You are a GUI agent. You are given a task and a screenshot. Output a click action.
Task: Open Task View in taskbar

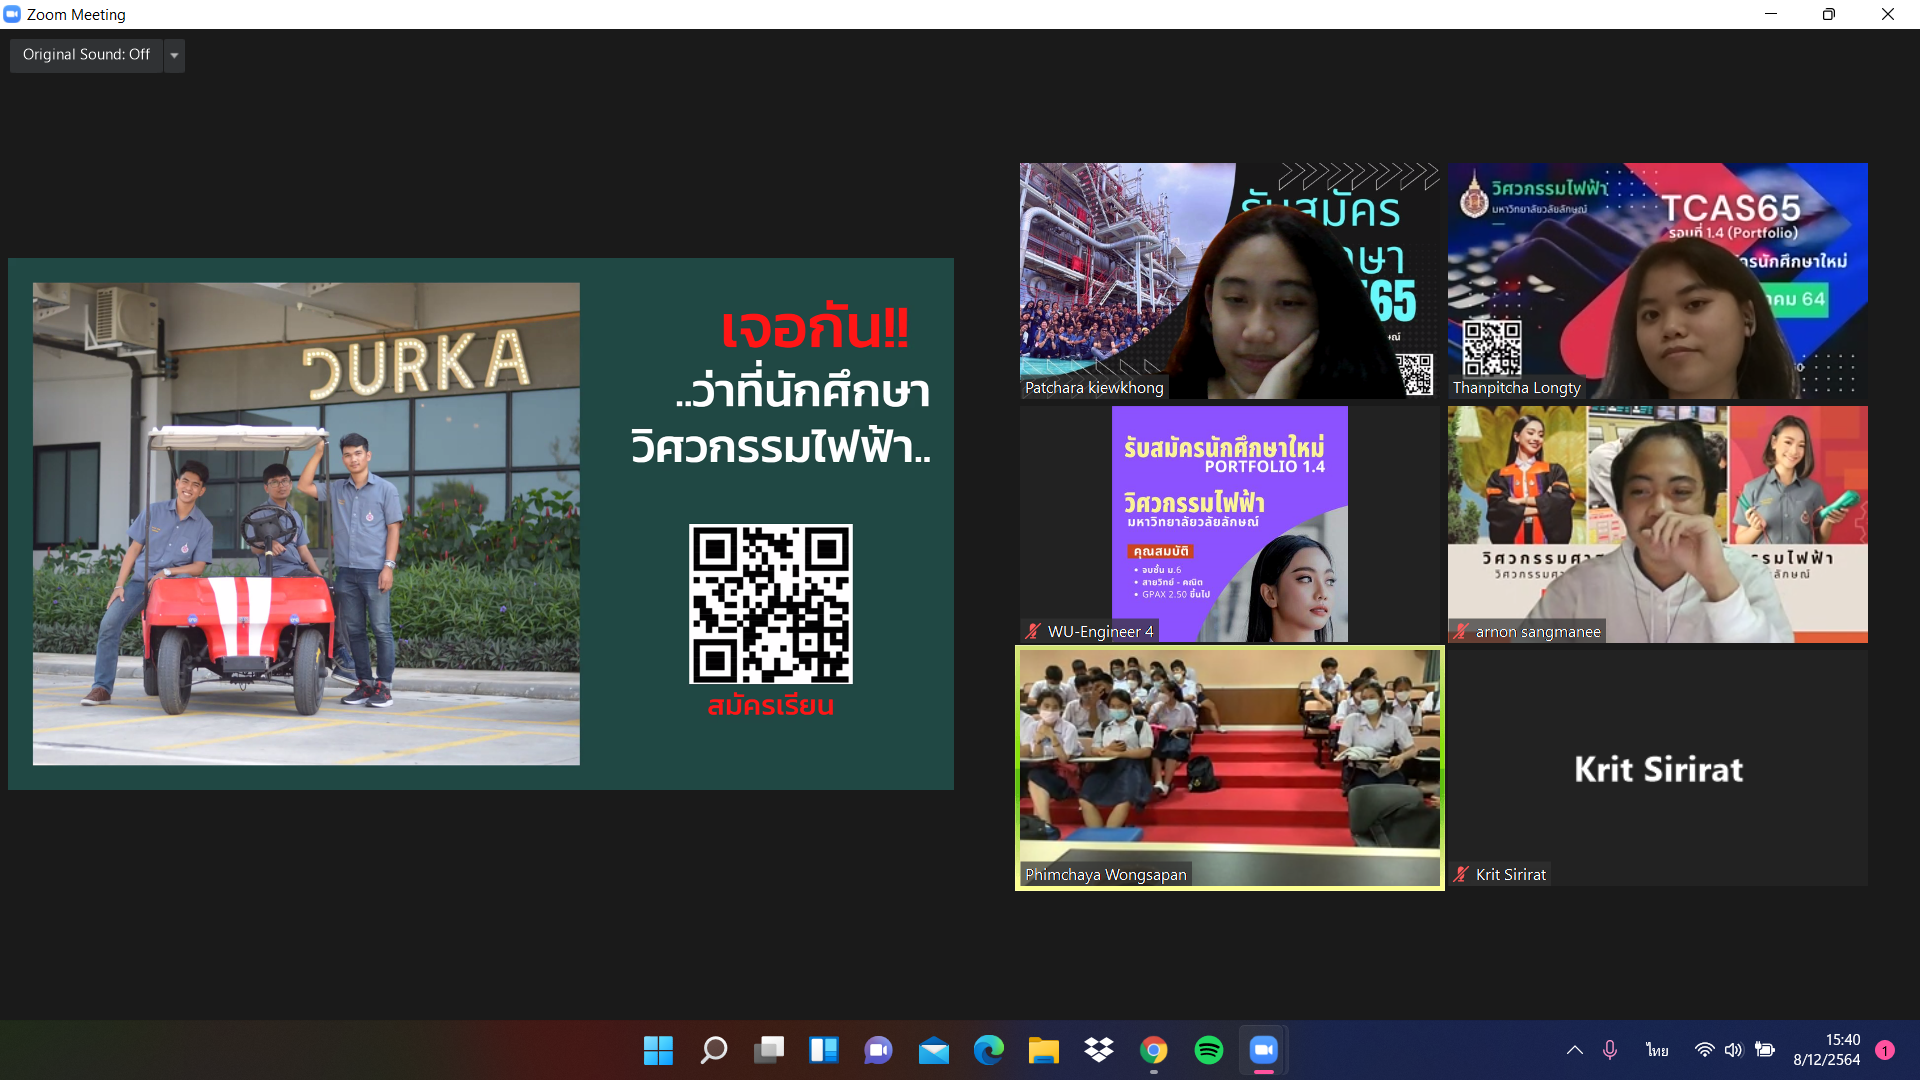coord(768,1050)
